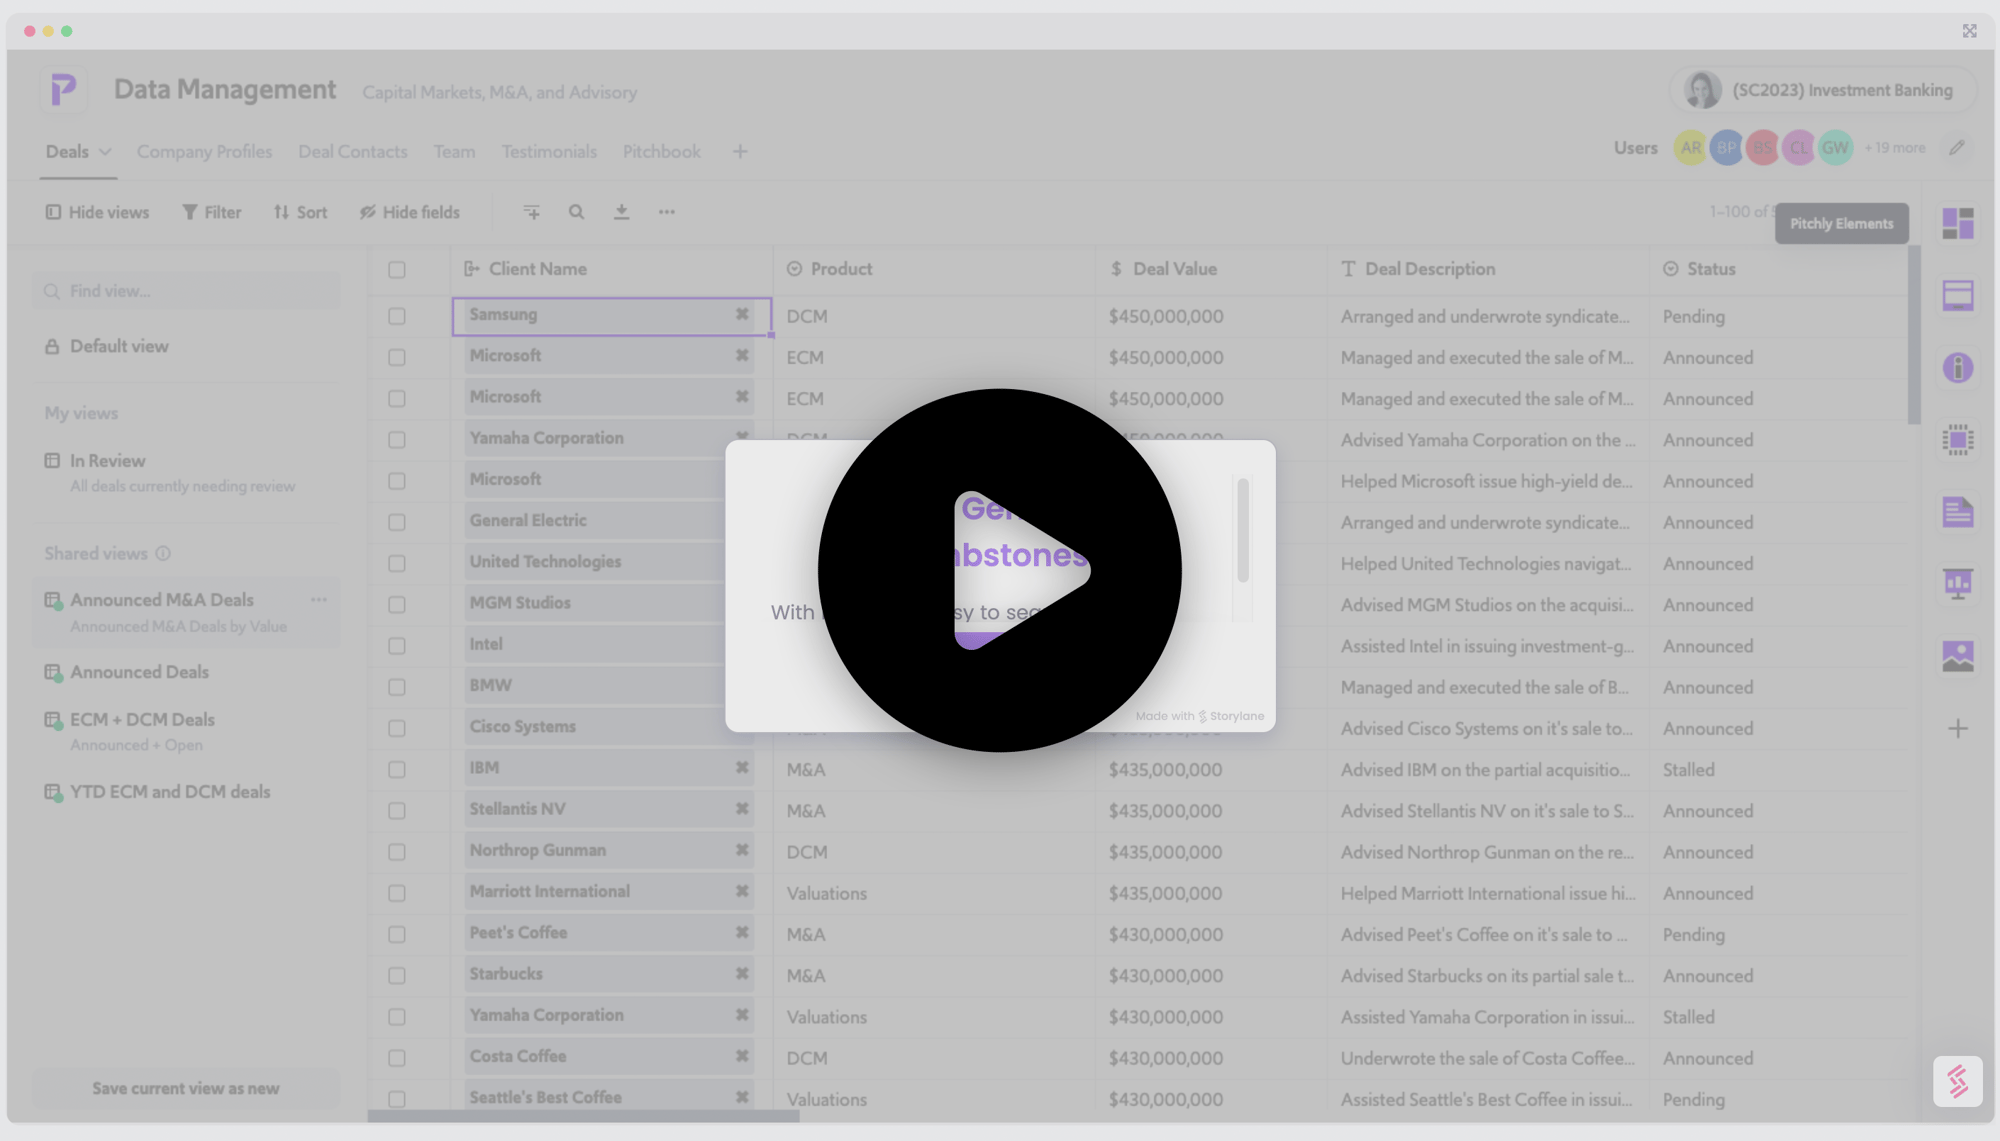This screenshot has width=2000, height=1141.
Task: Click the Deal Description column header
Action: pos(1487,269)
